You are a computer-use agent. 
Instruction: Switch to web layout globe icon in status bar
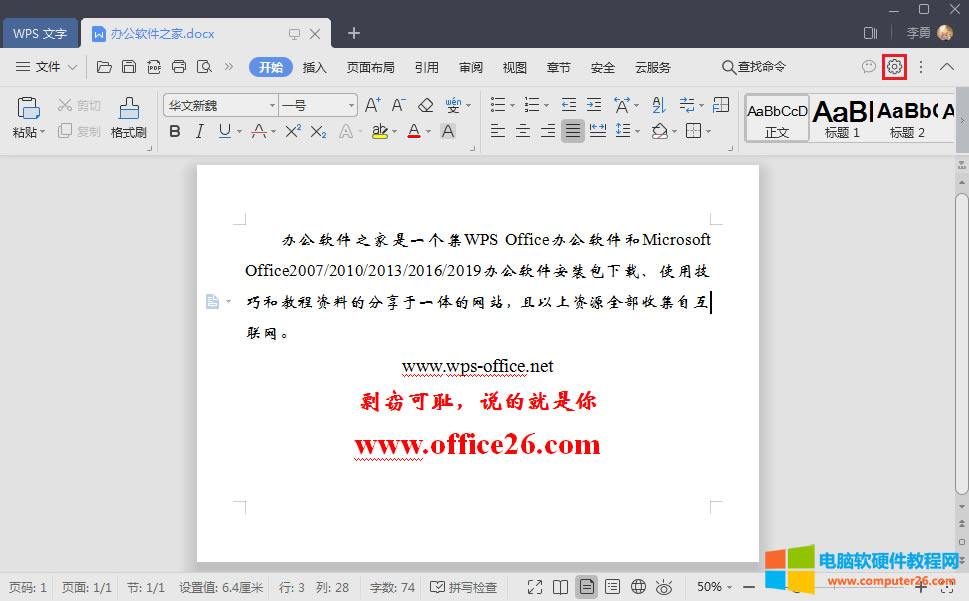tap(638, 587)
